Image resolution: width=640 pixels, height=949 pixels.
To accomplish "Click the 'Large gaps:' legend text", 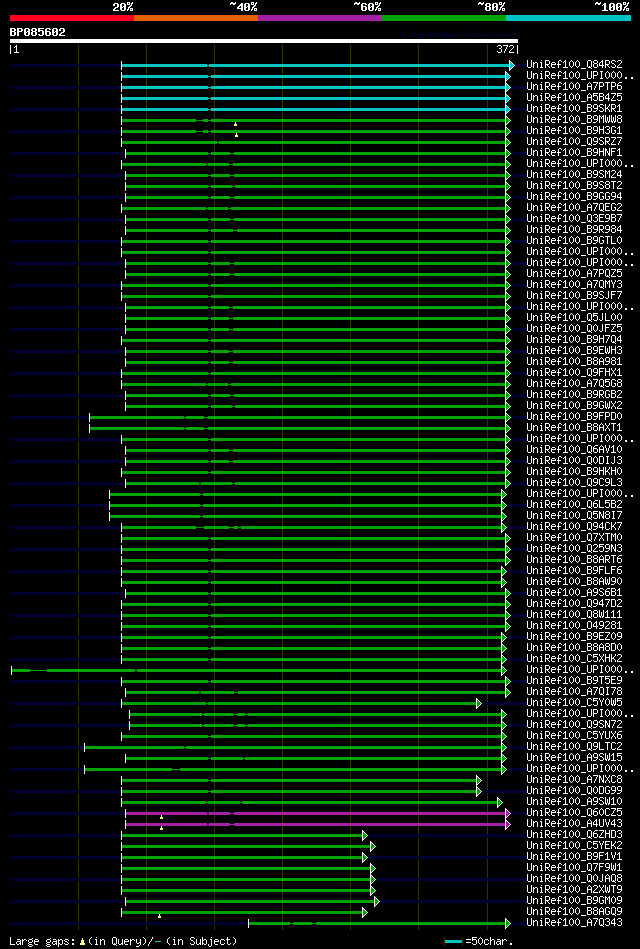I will click(42, 942).
